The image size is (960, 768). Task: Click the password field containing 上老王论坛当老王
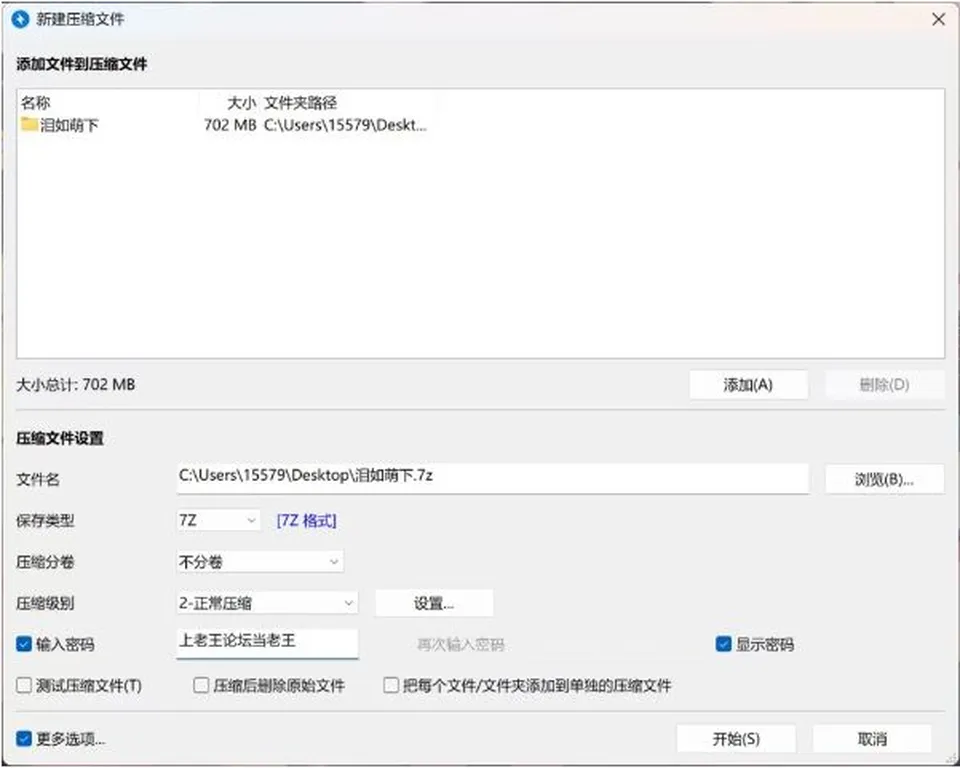tap(267, 643)
